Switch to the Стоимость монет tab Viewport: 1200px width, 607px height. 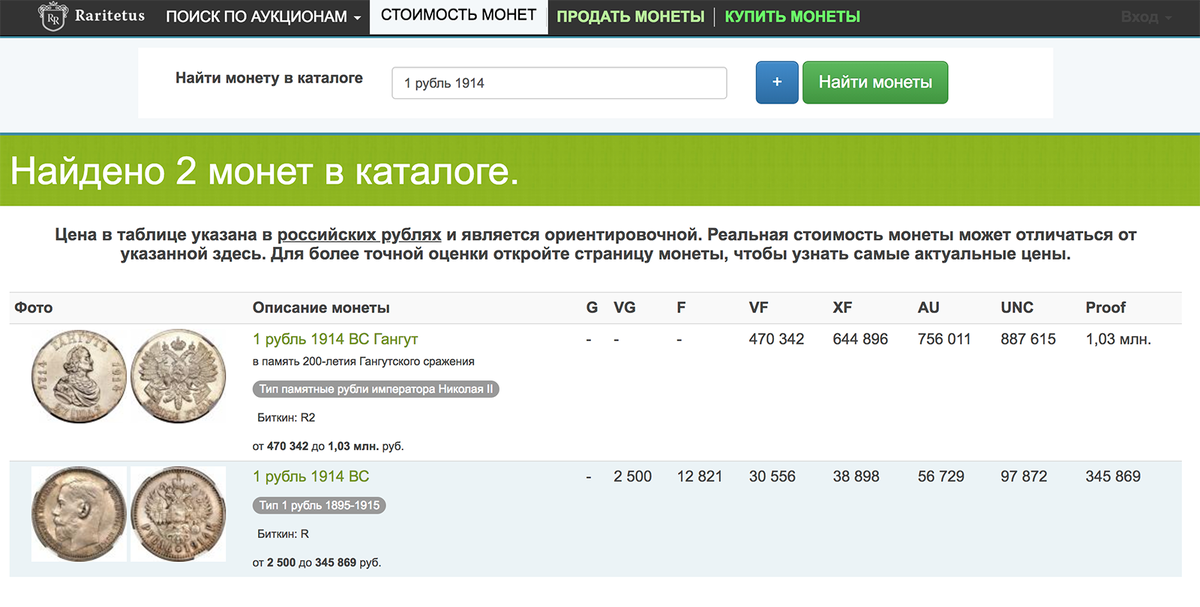[x=459, y=16]
